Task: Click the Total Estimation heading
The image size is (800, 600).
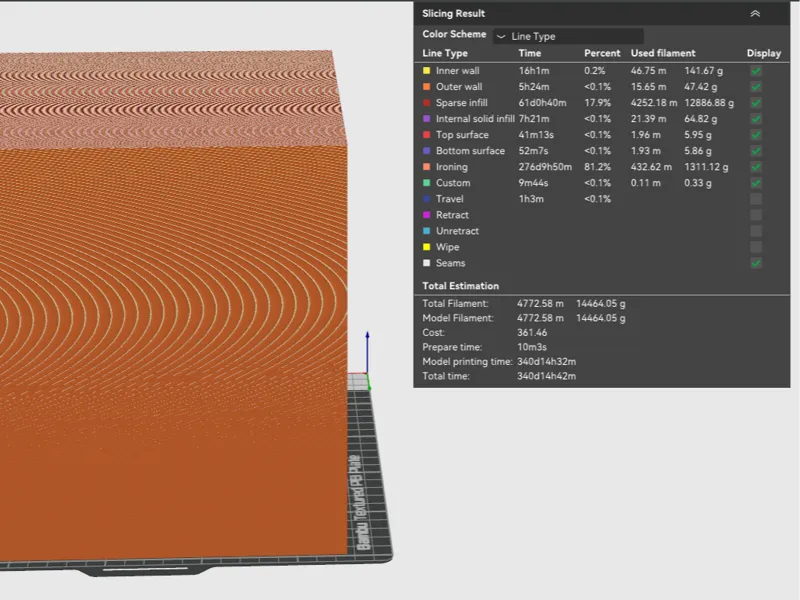Action: (460, 286)
